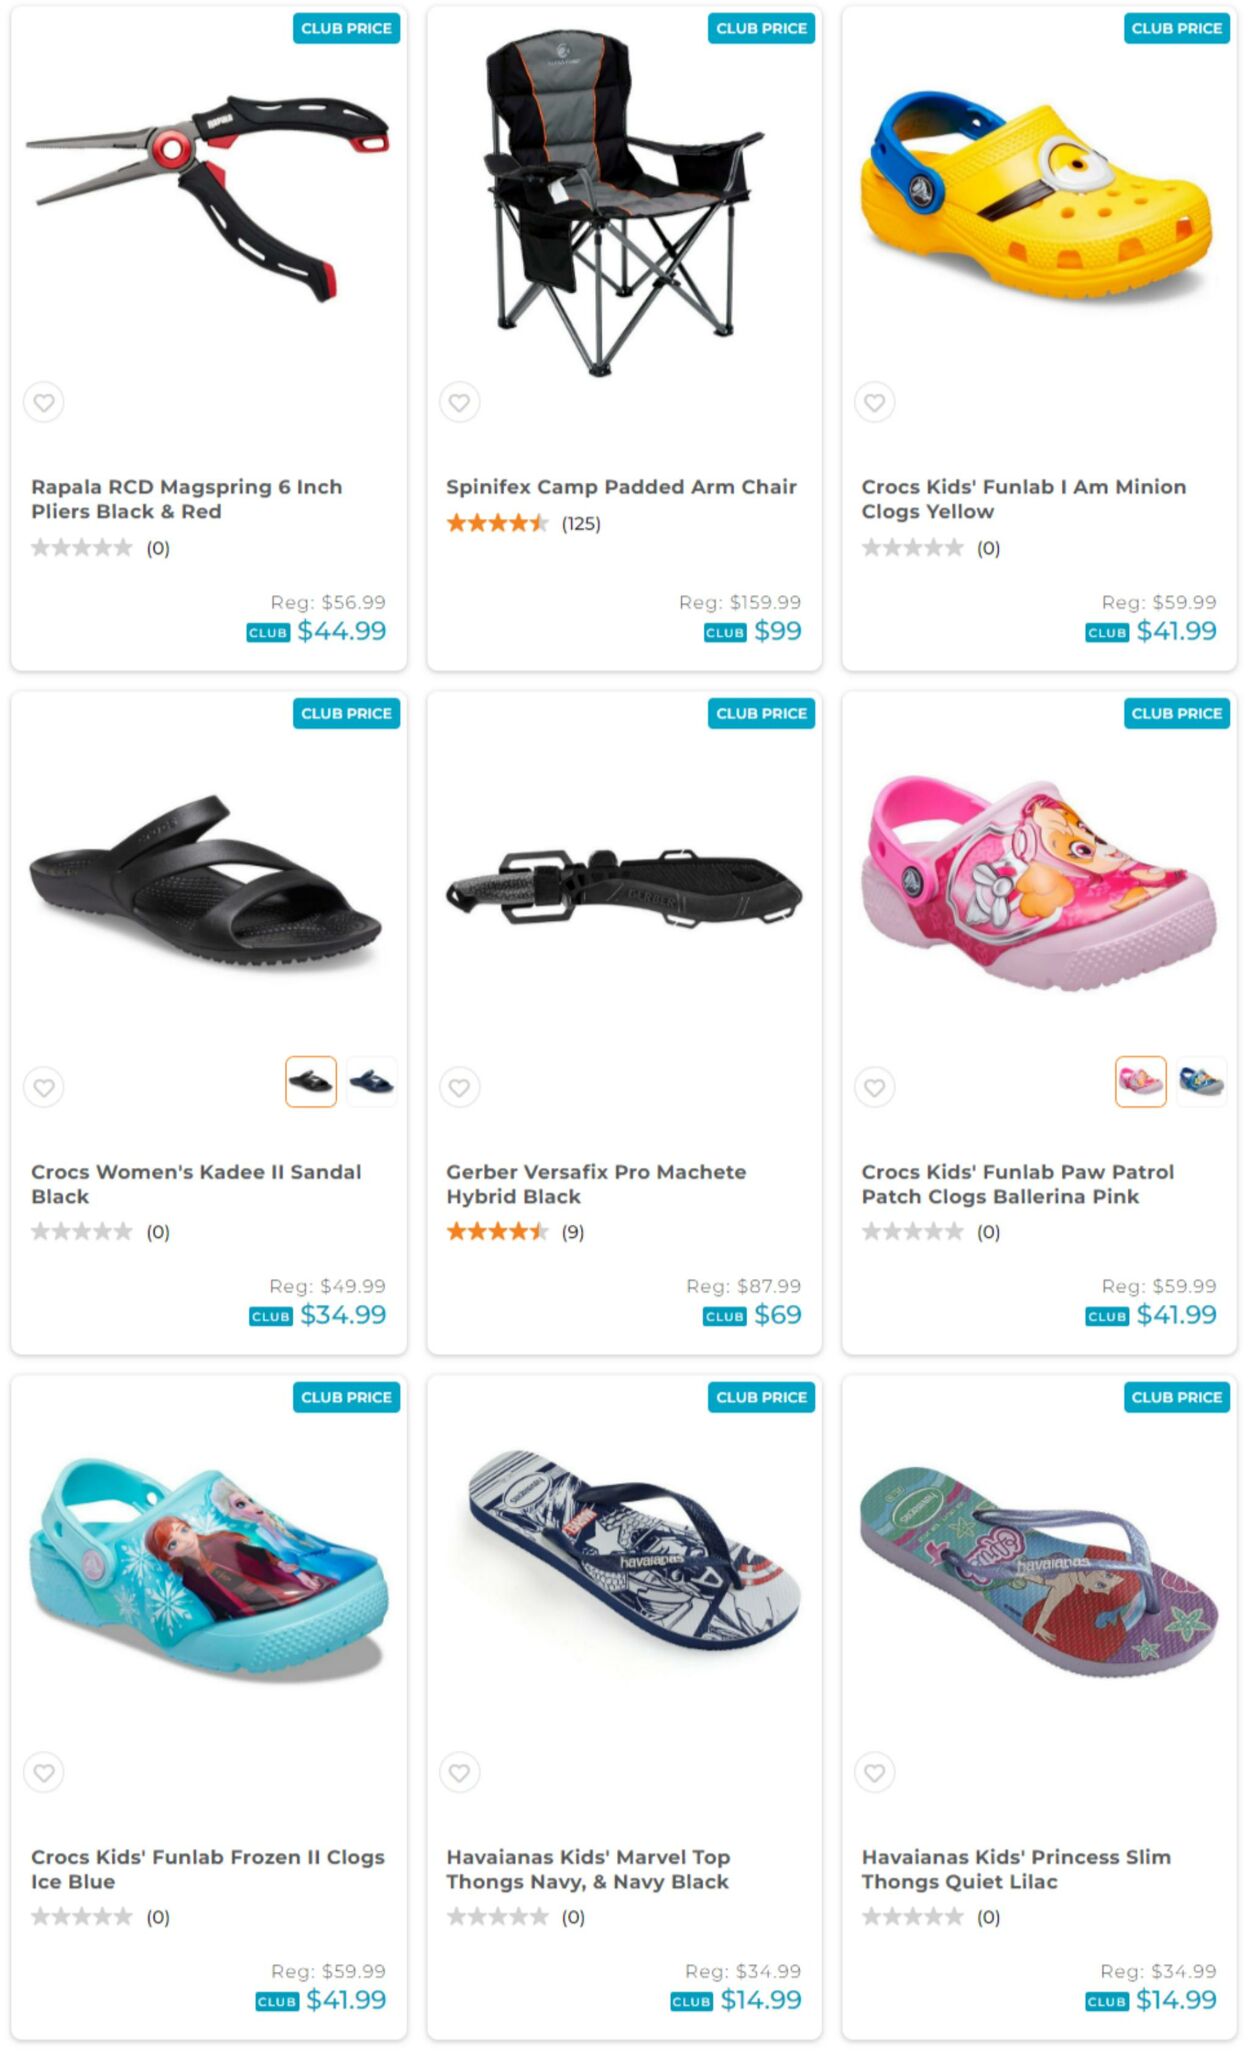The image size is (1250, 2057).
Task: Click wishlist heart on Spinifex Camp Chair
Action: point(459,403)
